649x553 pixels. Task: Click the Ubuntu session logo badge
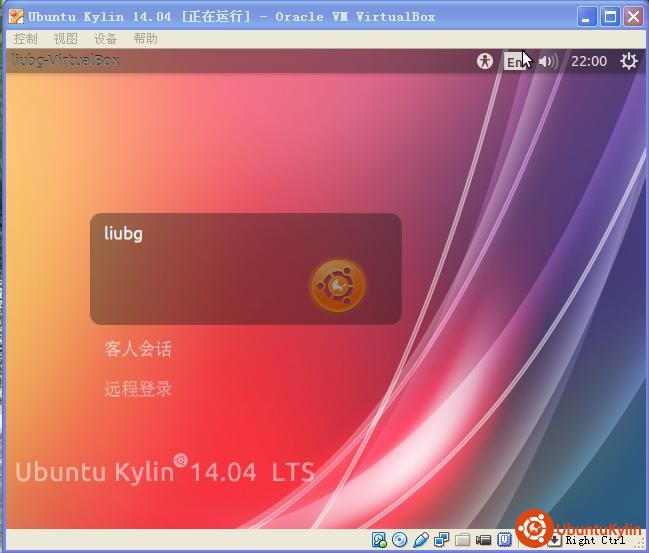338,286
